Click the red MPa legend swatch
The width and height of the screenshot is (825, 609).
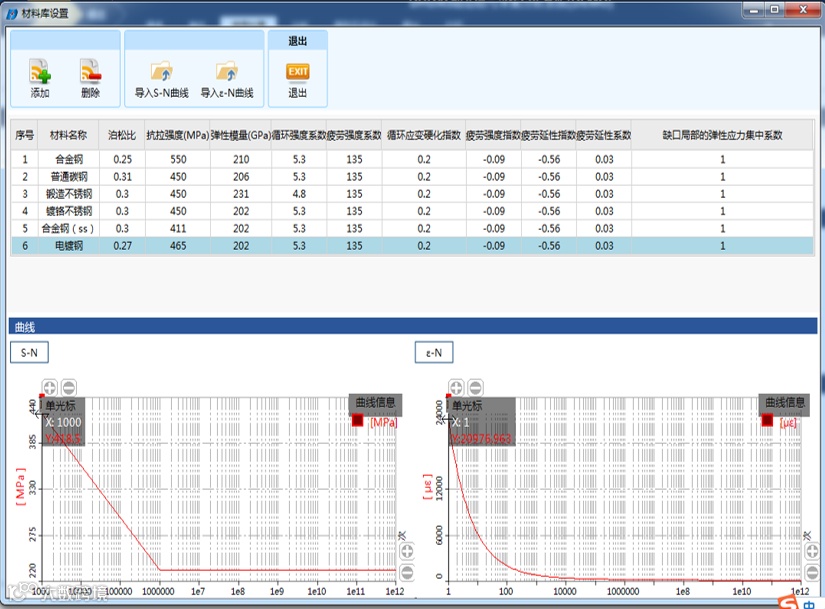click(x=358, y=420)
